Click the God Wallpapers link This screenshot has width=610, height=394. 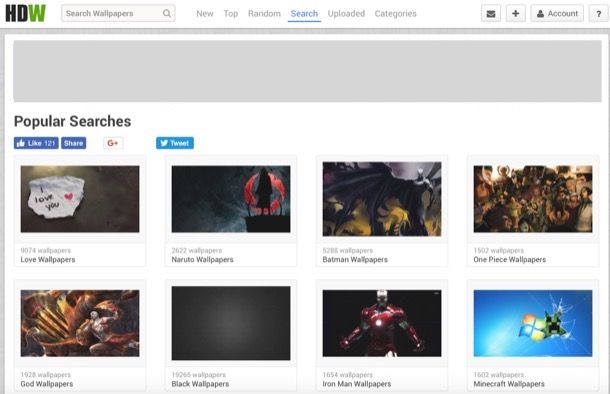pyautogui.click(x=47, y=384)
